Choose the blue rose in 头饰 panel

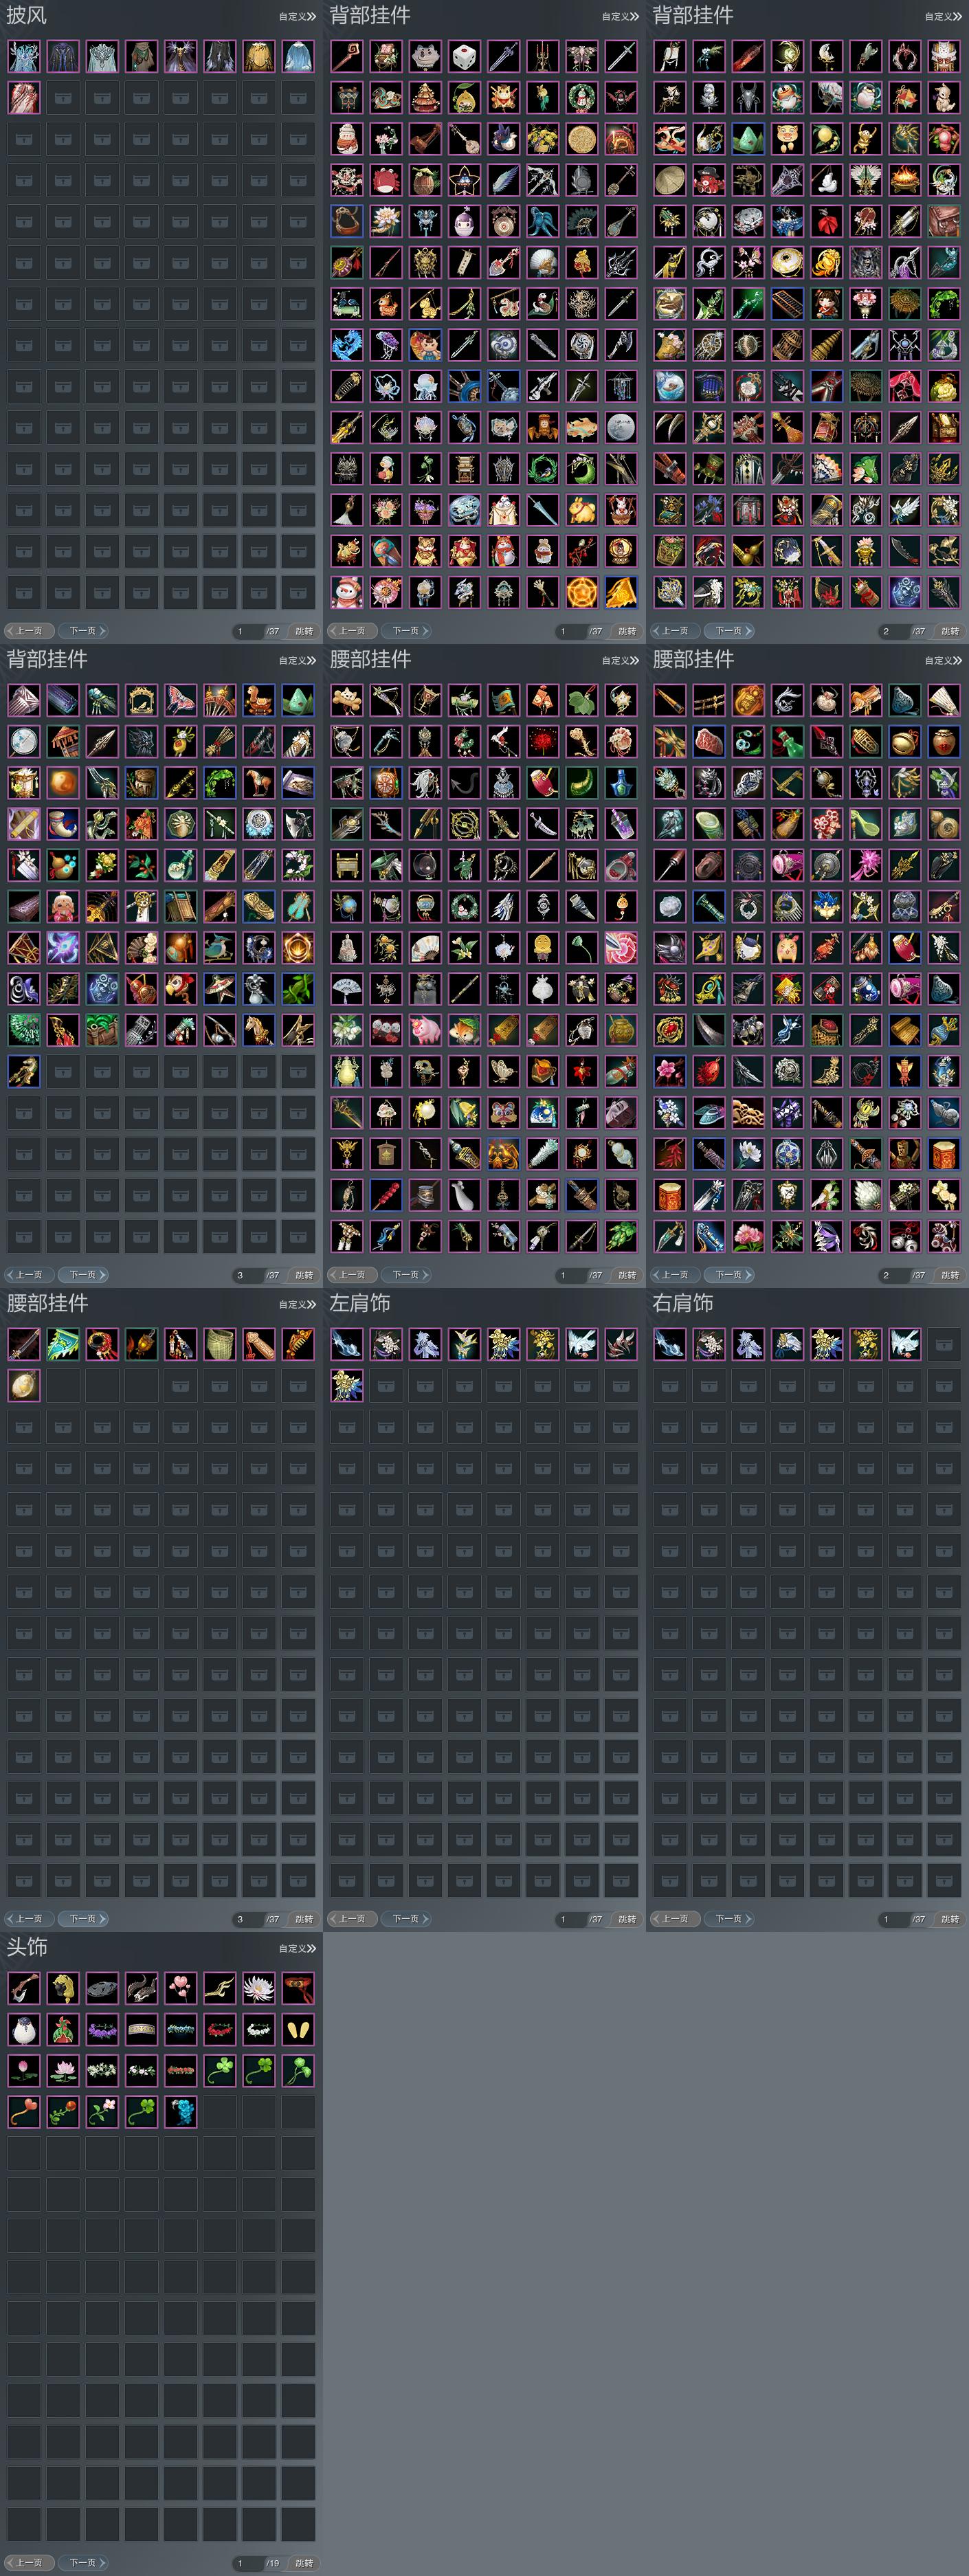point(181,2112)
